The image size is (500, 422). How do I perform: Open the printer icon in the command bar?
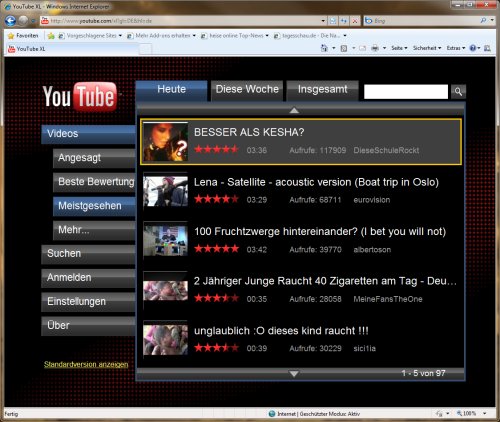375,48
